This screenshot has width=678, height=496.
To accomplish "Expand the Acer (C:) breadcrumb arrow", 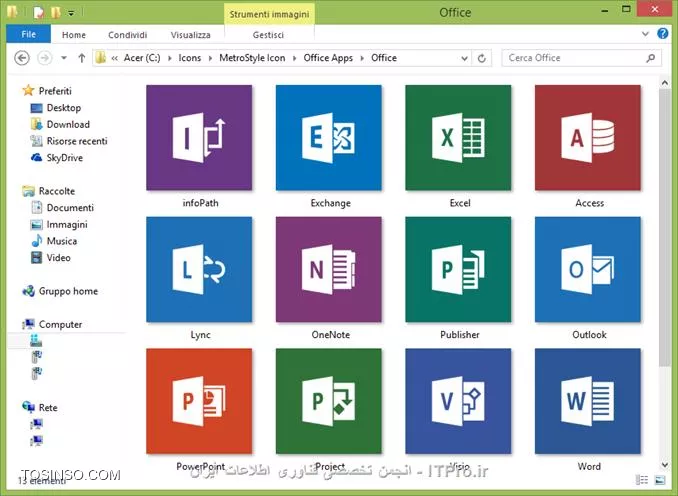I will pos(169,58).
